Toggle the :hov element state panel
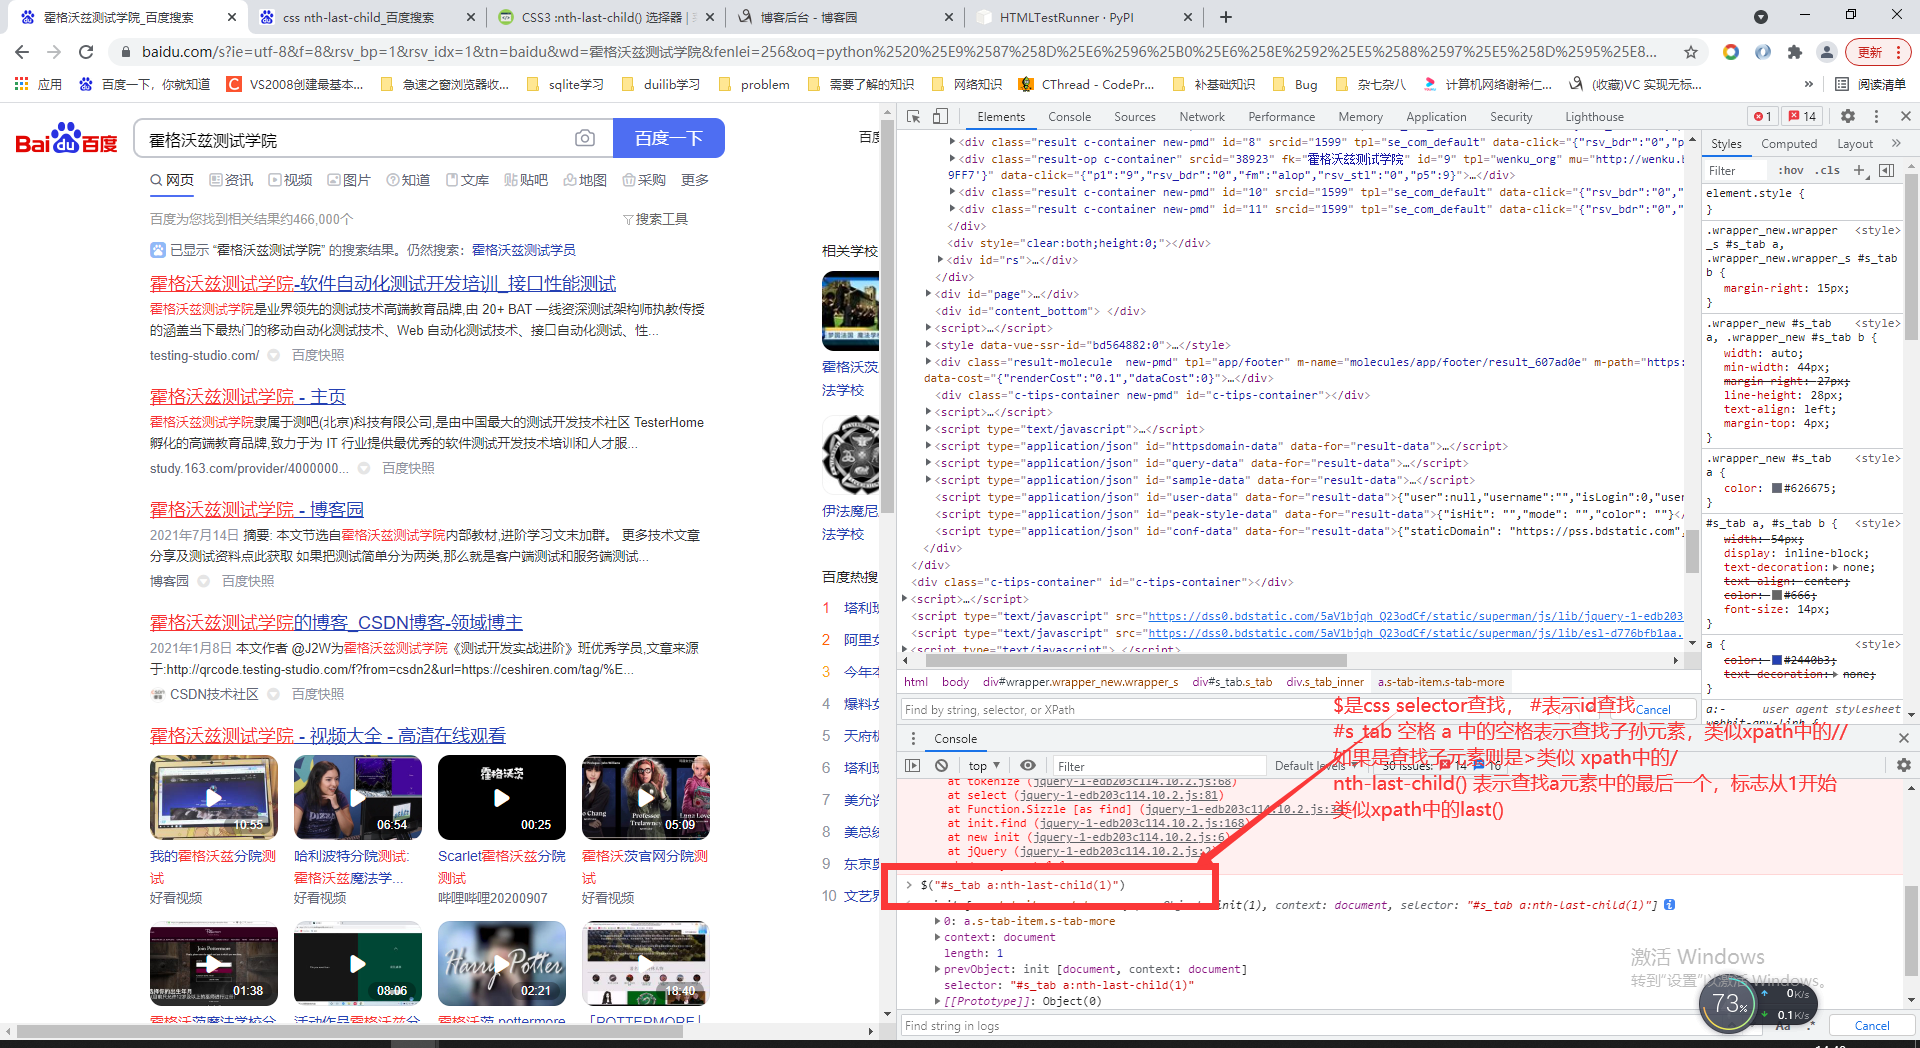This screenshot has height=1048, width=1920. click(x=1791, y=170)
